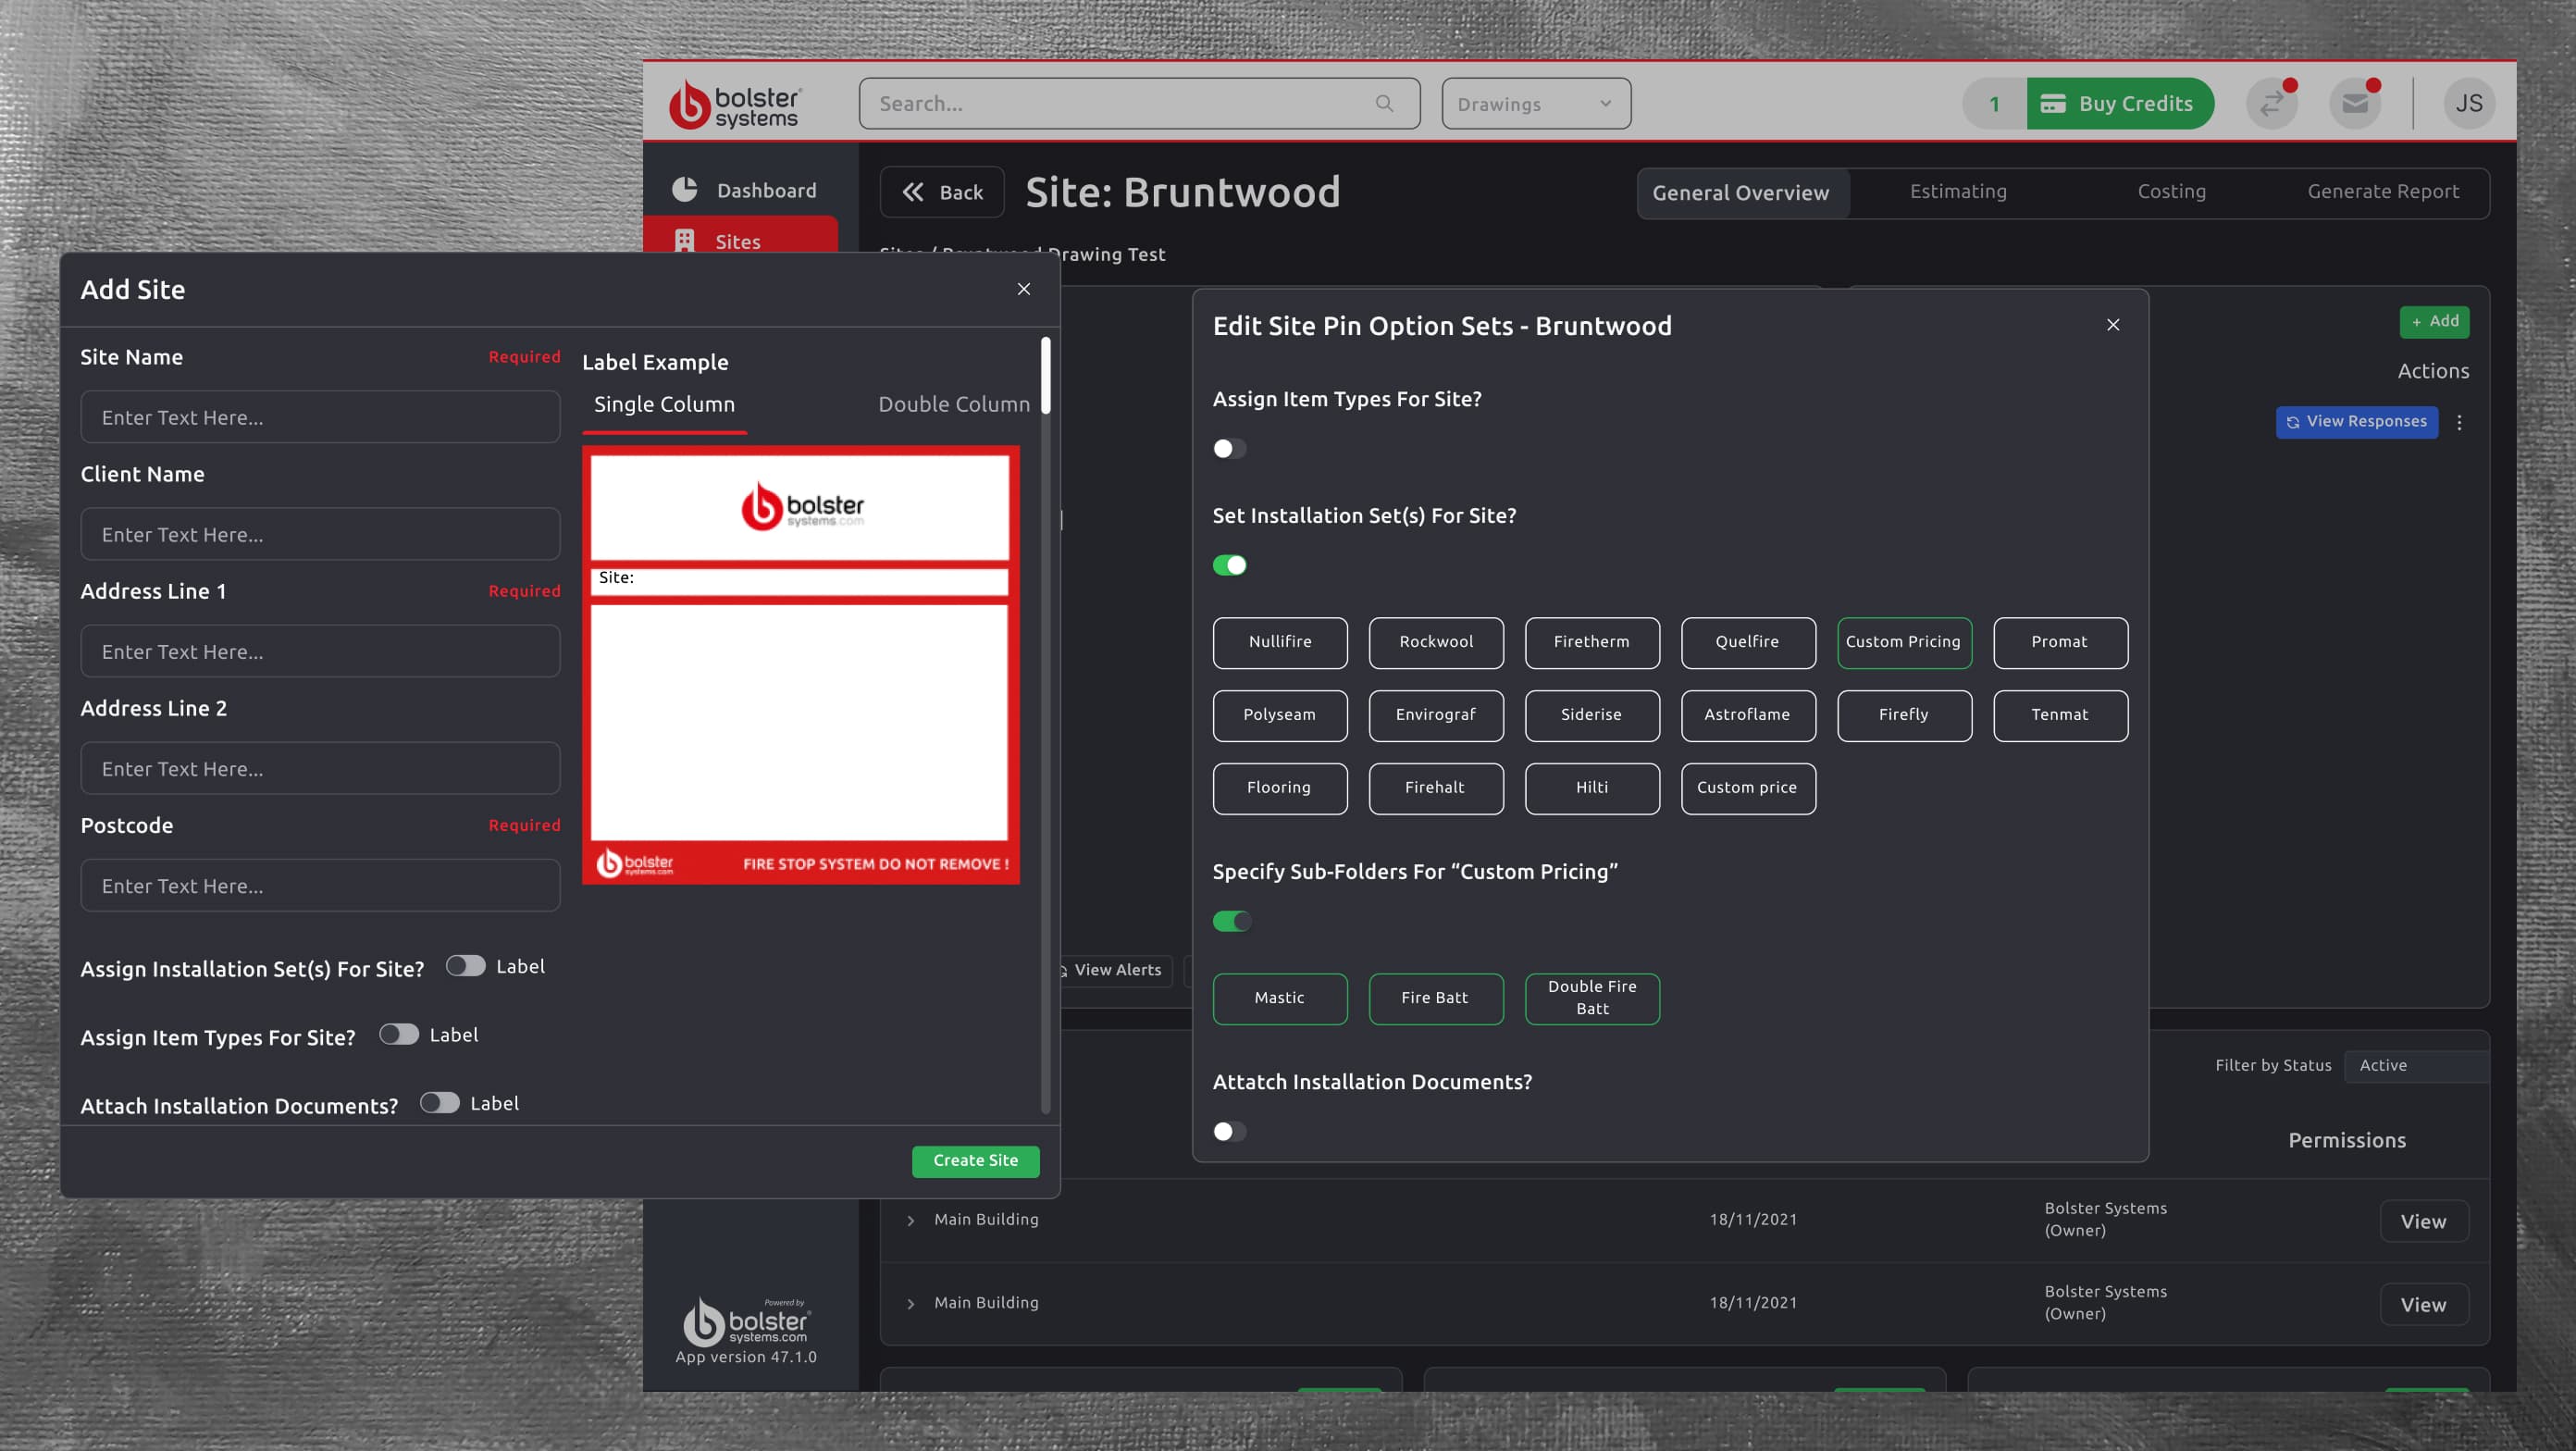This screenshot has width=2576, height=1451.
Task: Open the transfer arrows notification icon
Action: [2271, 103]
